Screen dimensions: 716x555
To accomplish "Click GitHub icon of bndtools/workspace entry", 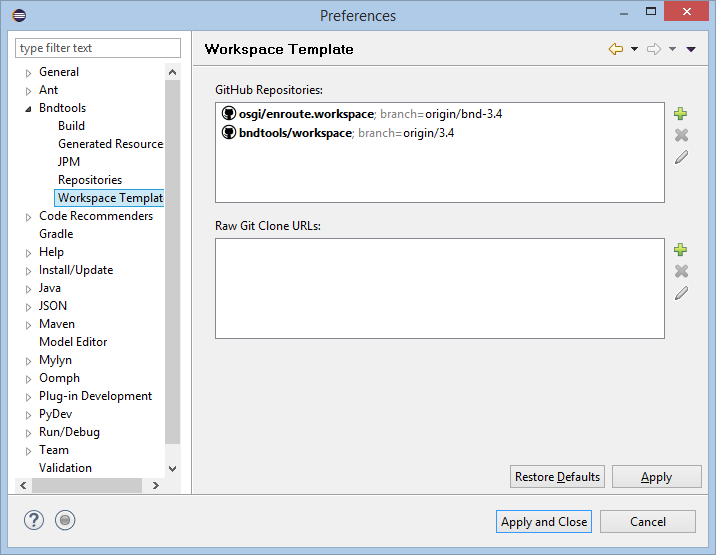I will [x=228, y=132].
